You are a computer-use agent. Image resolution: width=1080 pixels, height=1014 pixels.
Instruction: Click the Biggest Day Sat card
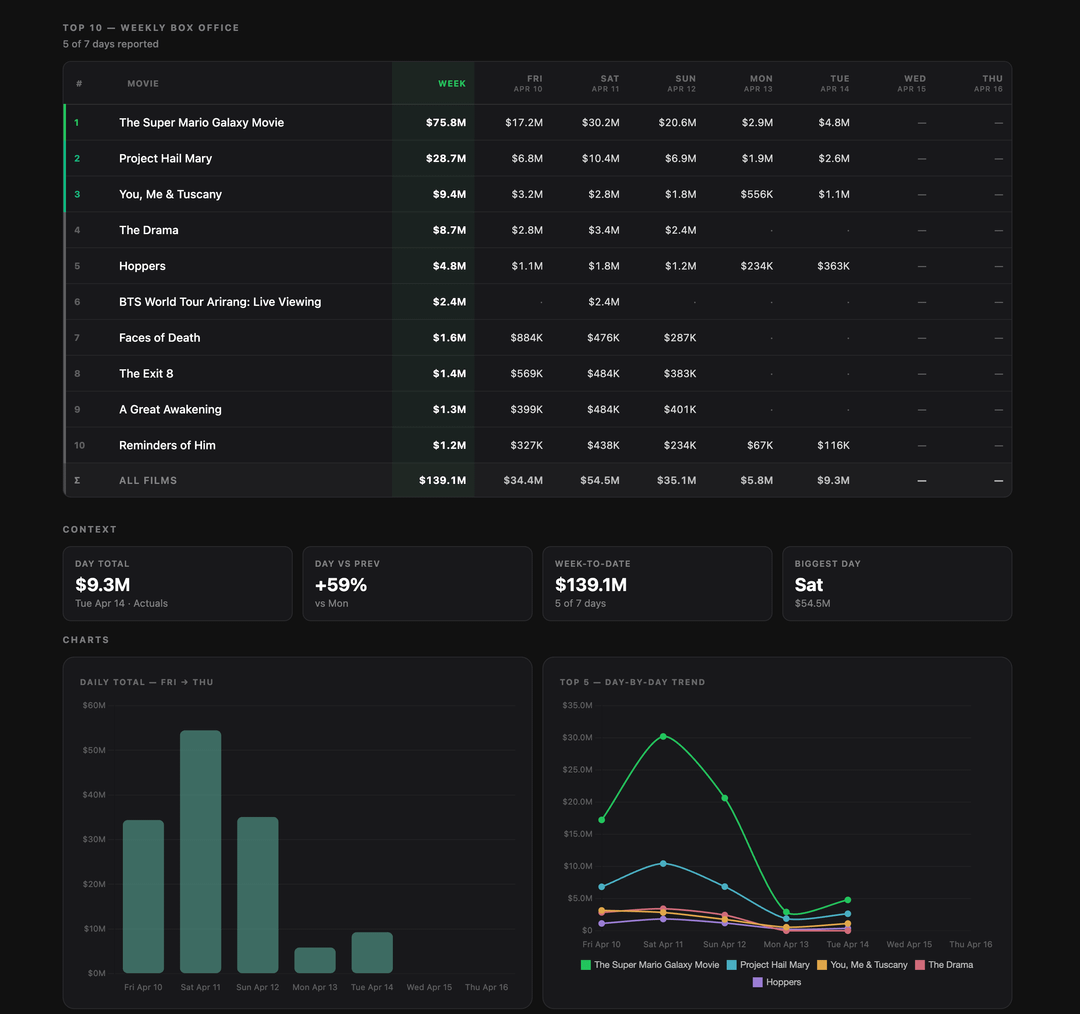[x=896, y=584]
